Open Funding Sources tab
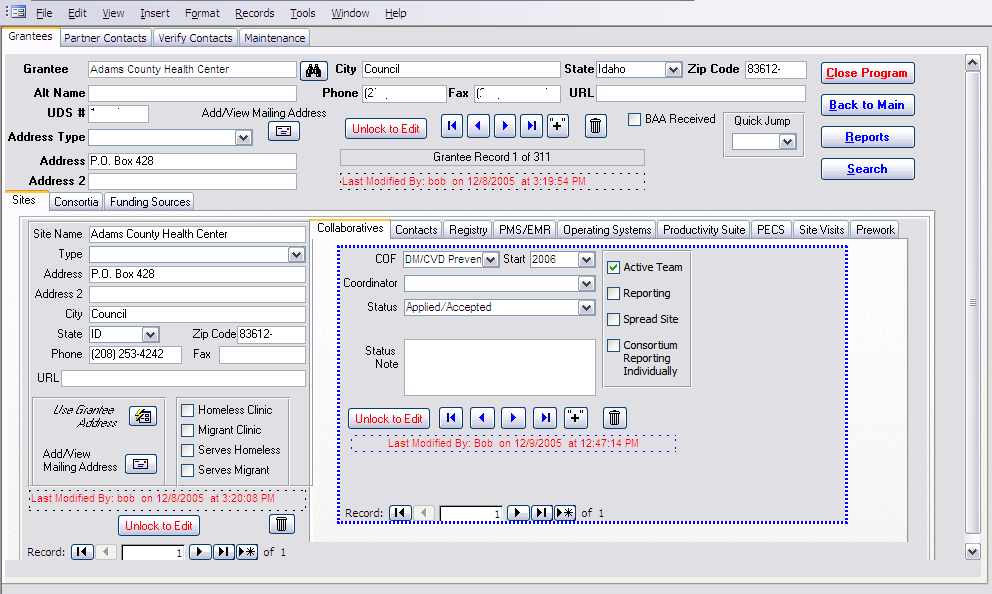The image size is (992, 594). [x=150, y=202]
